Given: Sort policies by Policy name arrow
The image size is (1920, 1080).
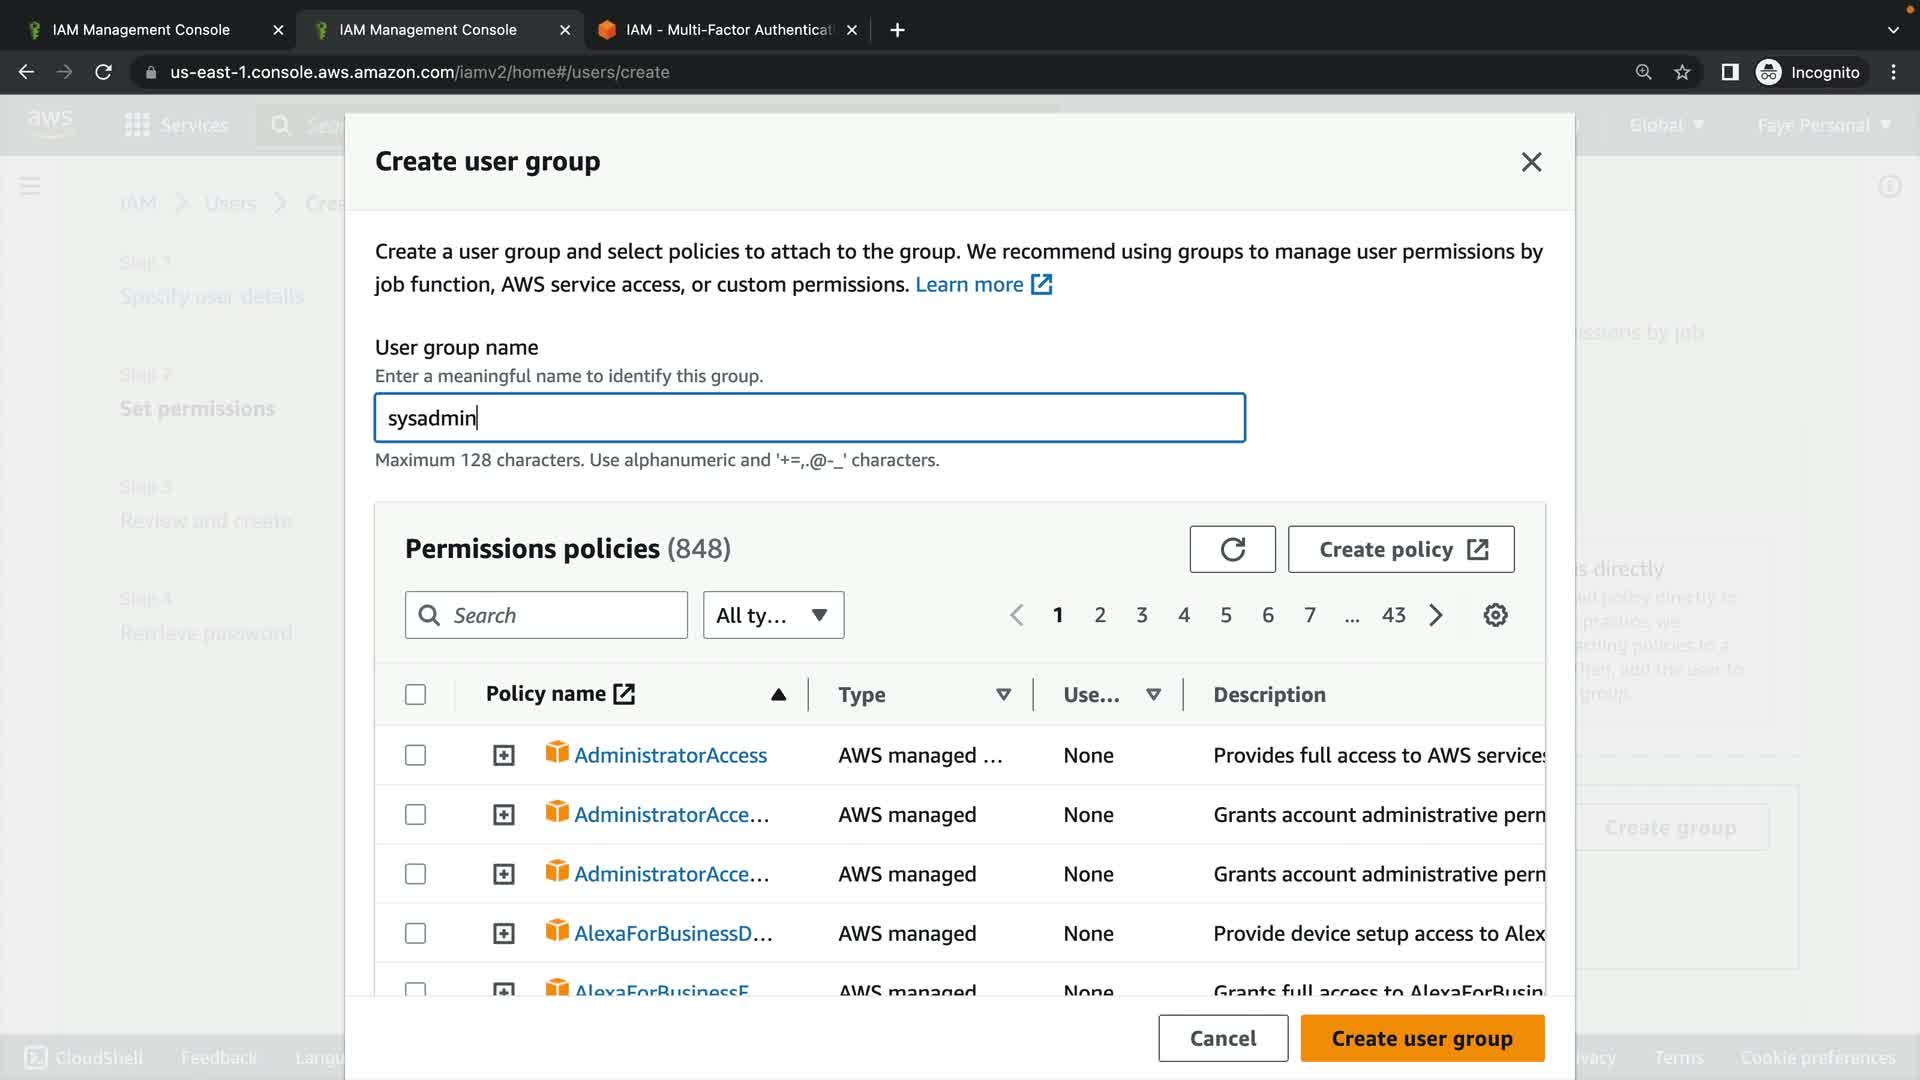Looking at the screenshot, I should point(778,695).
